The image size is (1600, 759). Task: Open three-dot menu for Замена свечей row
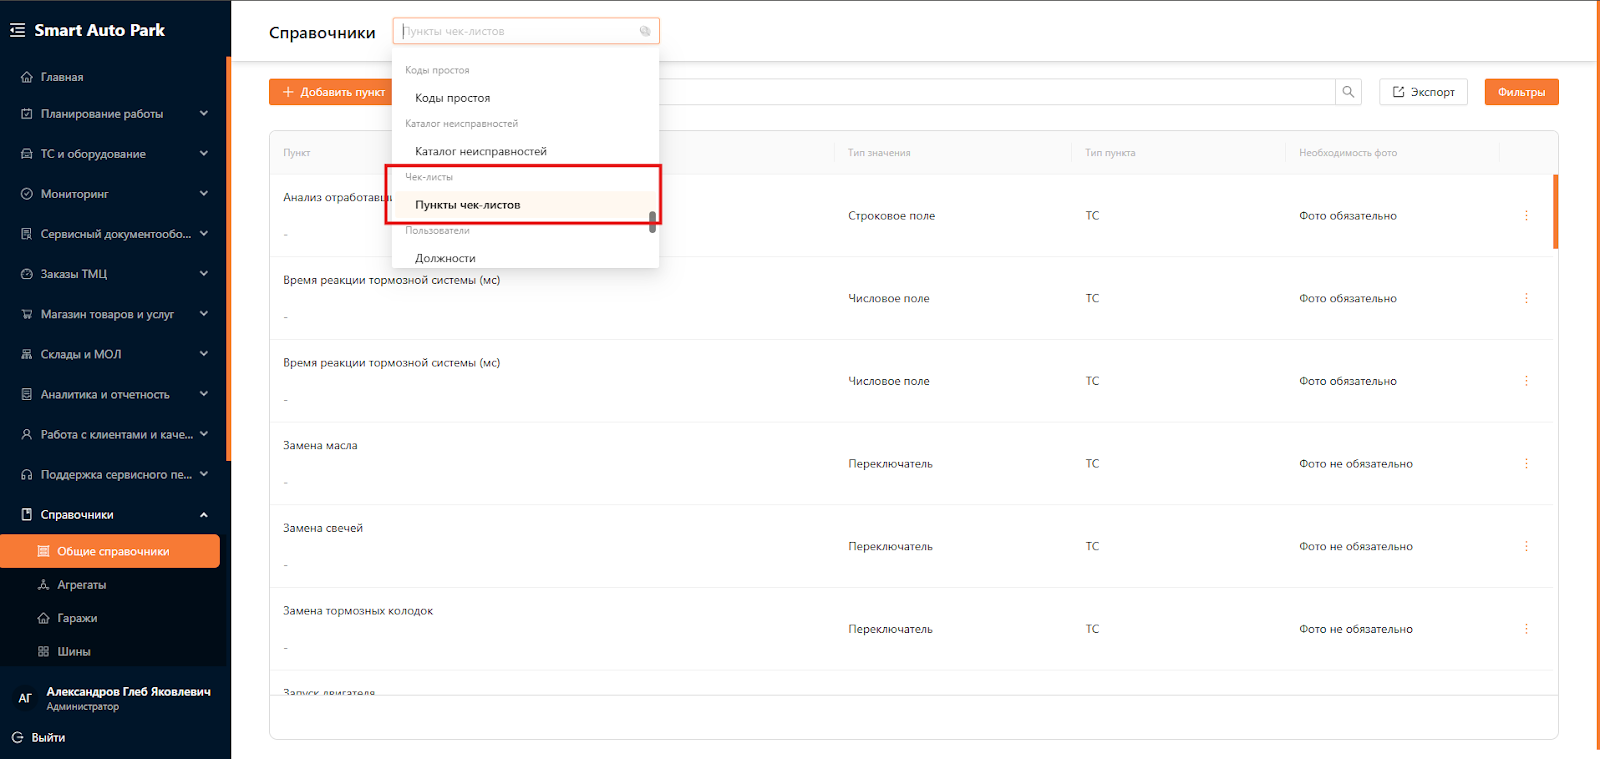point(1526,547)
